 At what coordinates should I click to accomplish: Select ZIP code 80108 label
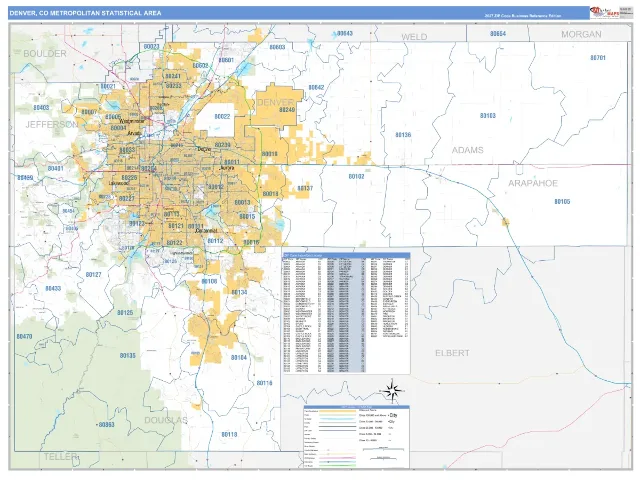(209, 282)
